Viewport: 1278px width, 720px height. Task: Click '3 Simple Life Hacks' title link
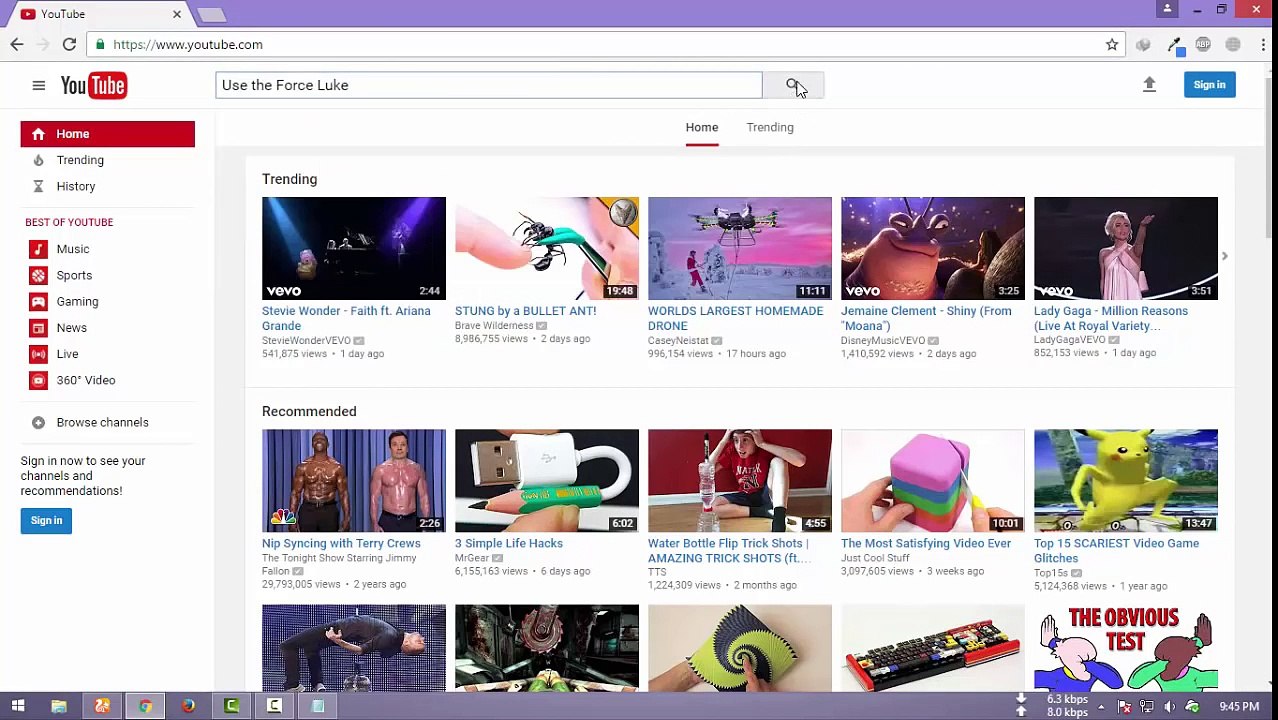(509, 543)
